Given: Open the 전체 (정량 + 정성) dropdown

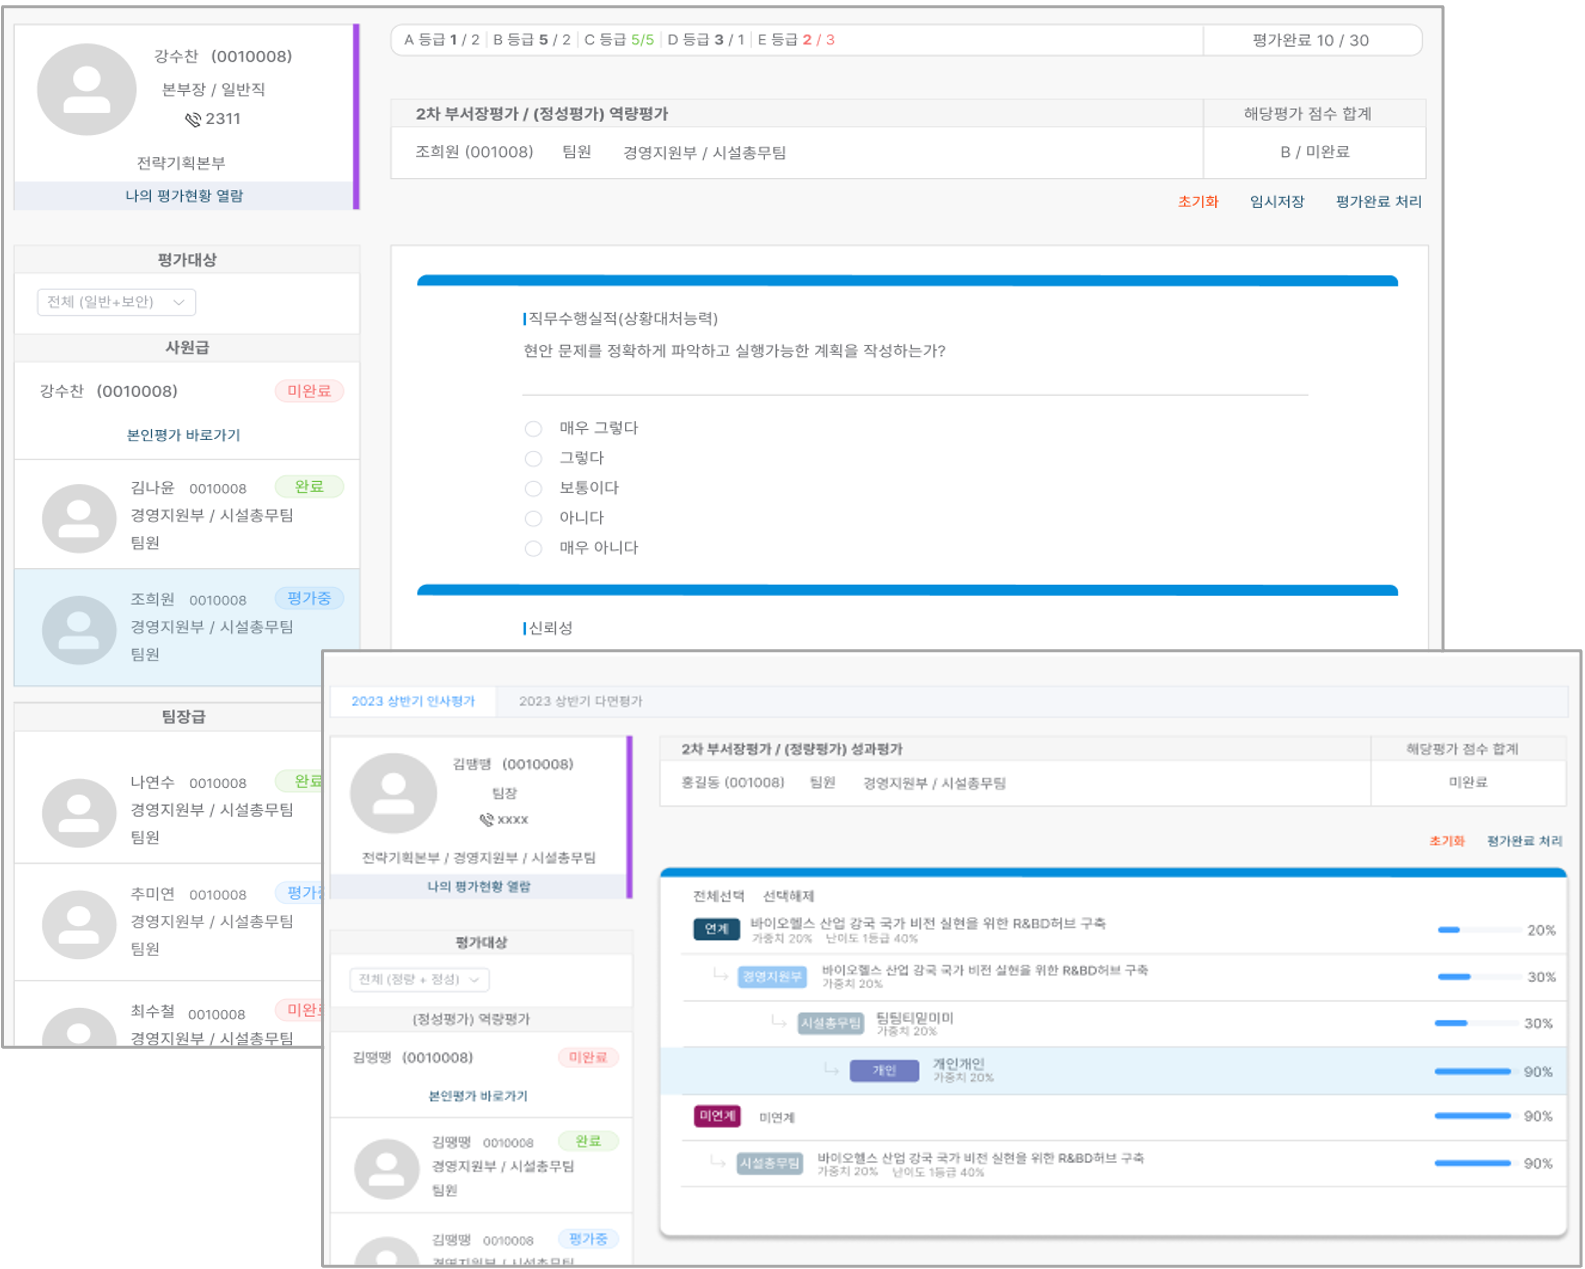Looking at the screenshot, I should [419, 979].
